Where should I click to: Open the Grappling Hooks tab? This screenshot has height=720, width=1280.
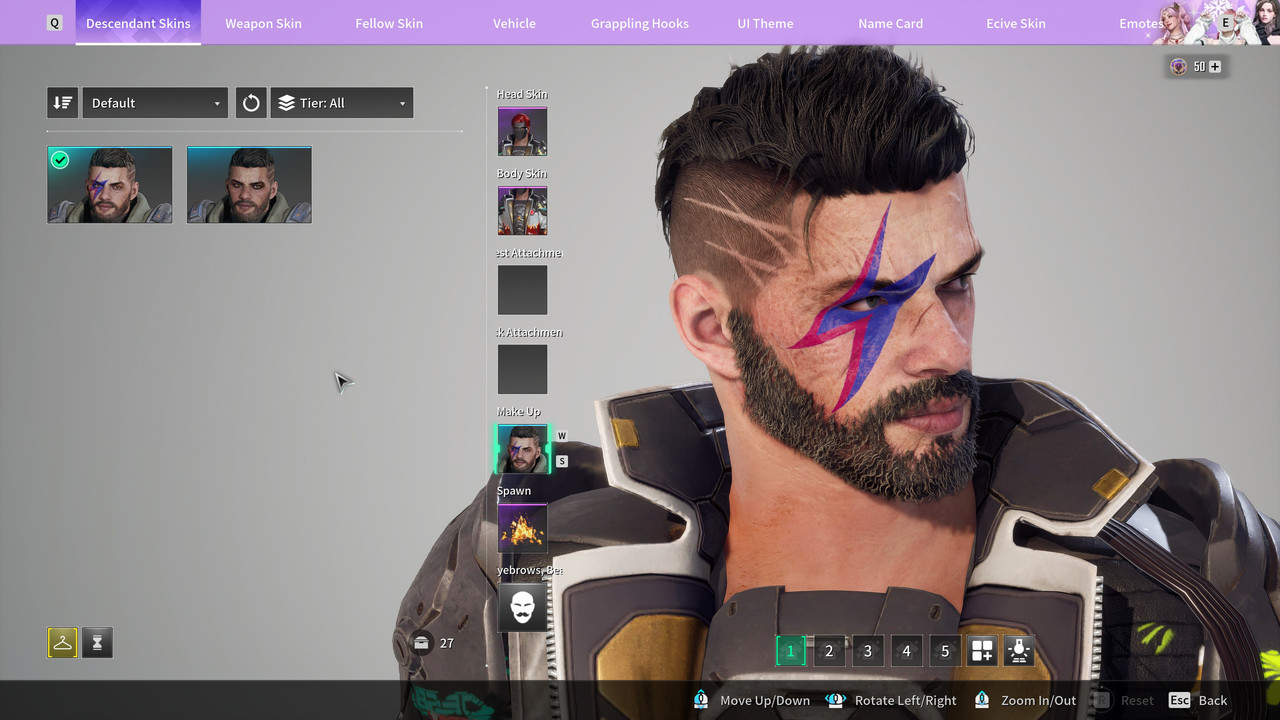pos(640,23)
